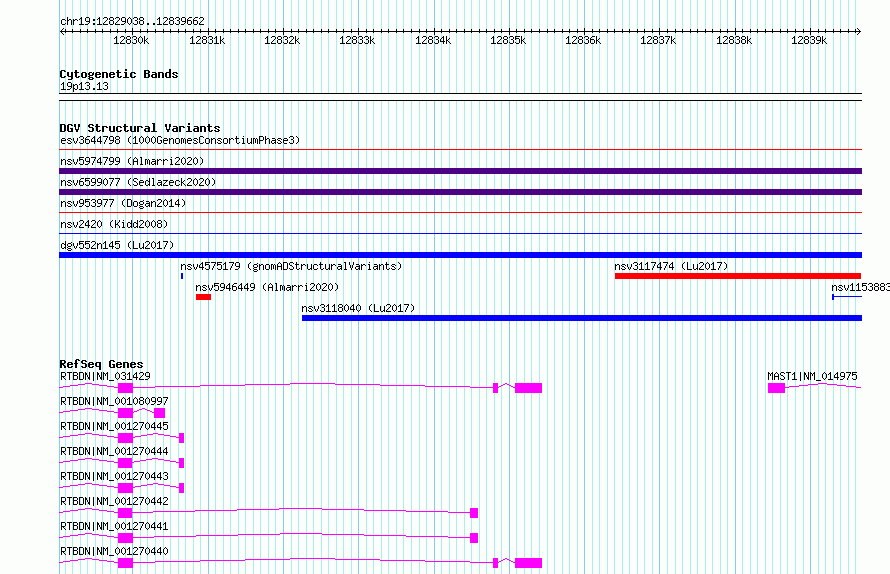Click the 12839k ruler tick label
This screenshot has height=574, width=890.
[x=809, y=40]
